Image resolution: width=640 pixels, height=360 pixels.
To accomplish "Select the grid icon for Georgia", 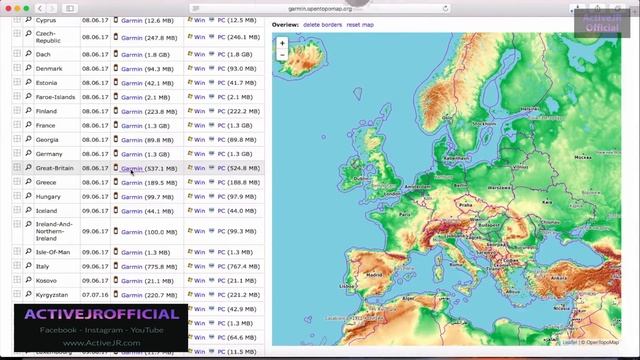I will coord(17,139).
